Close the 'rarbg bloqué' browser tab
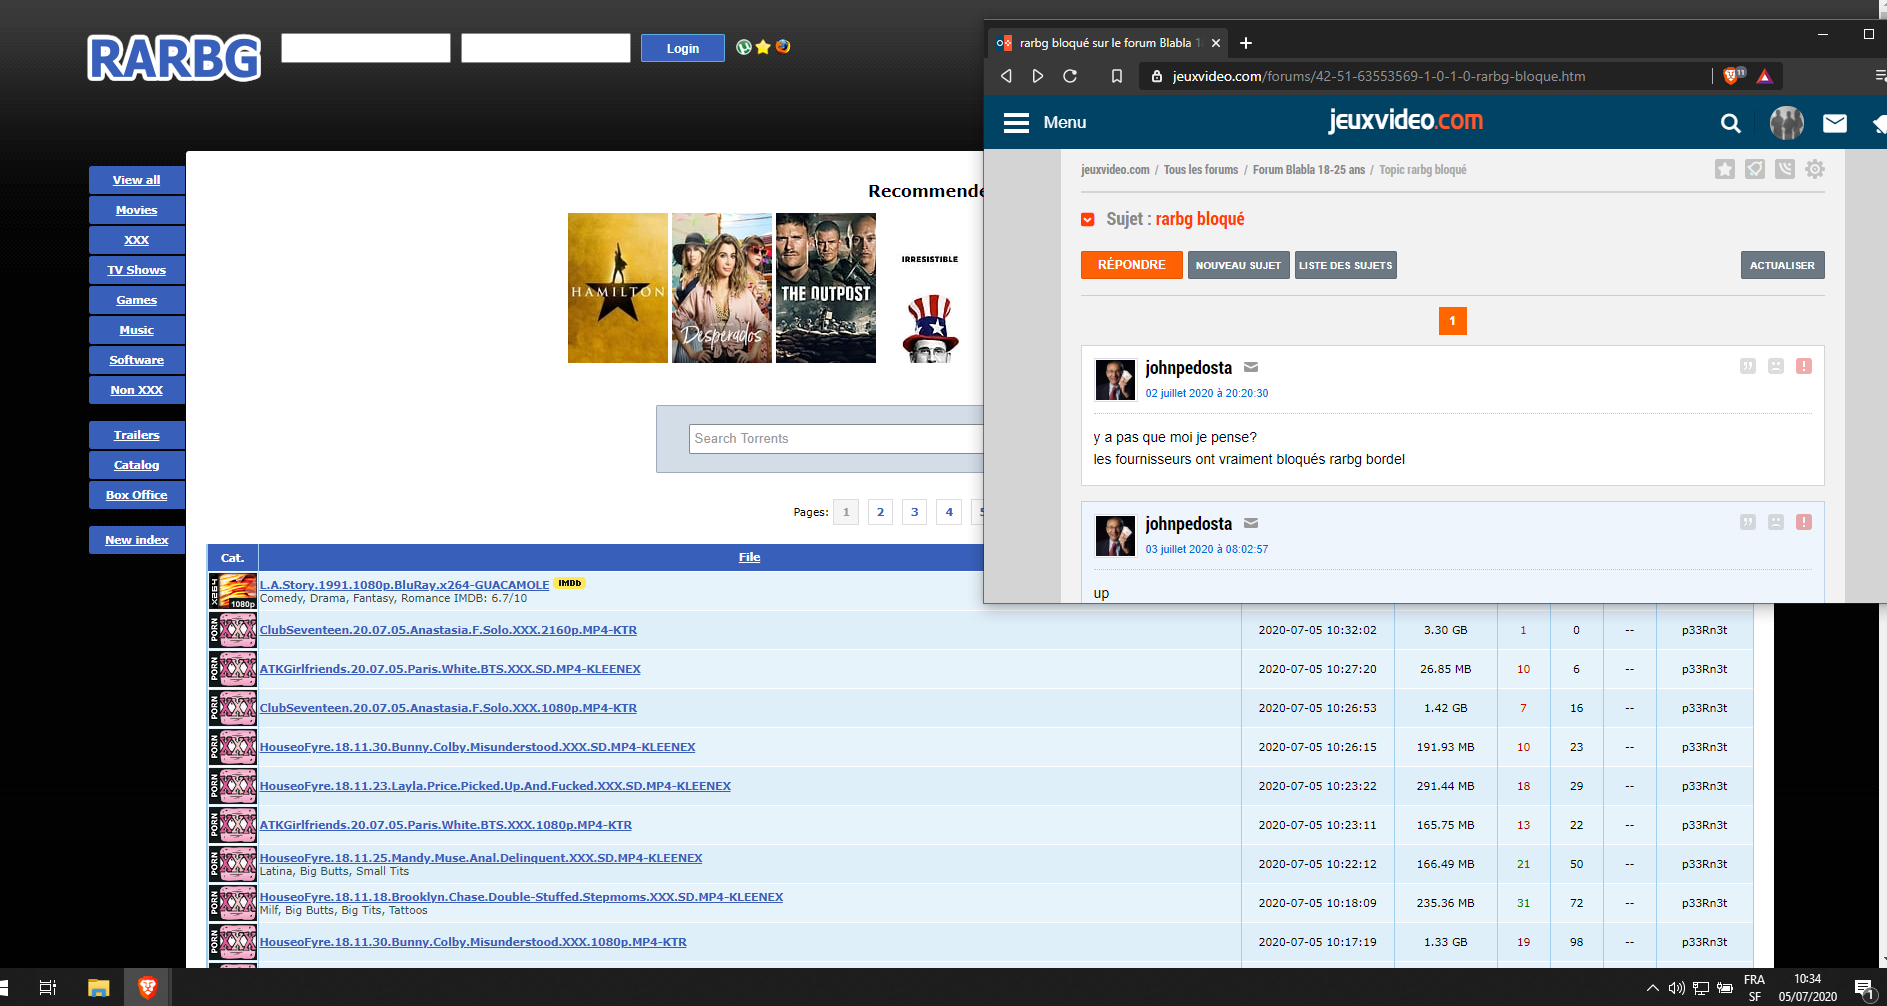 [1216, 43]
